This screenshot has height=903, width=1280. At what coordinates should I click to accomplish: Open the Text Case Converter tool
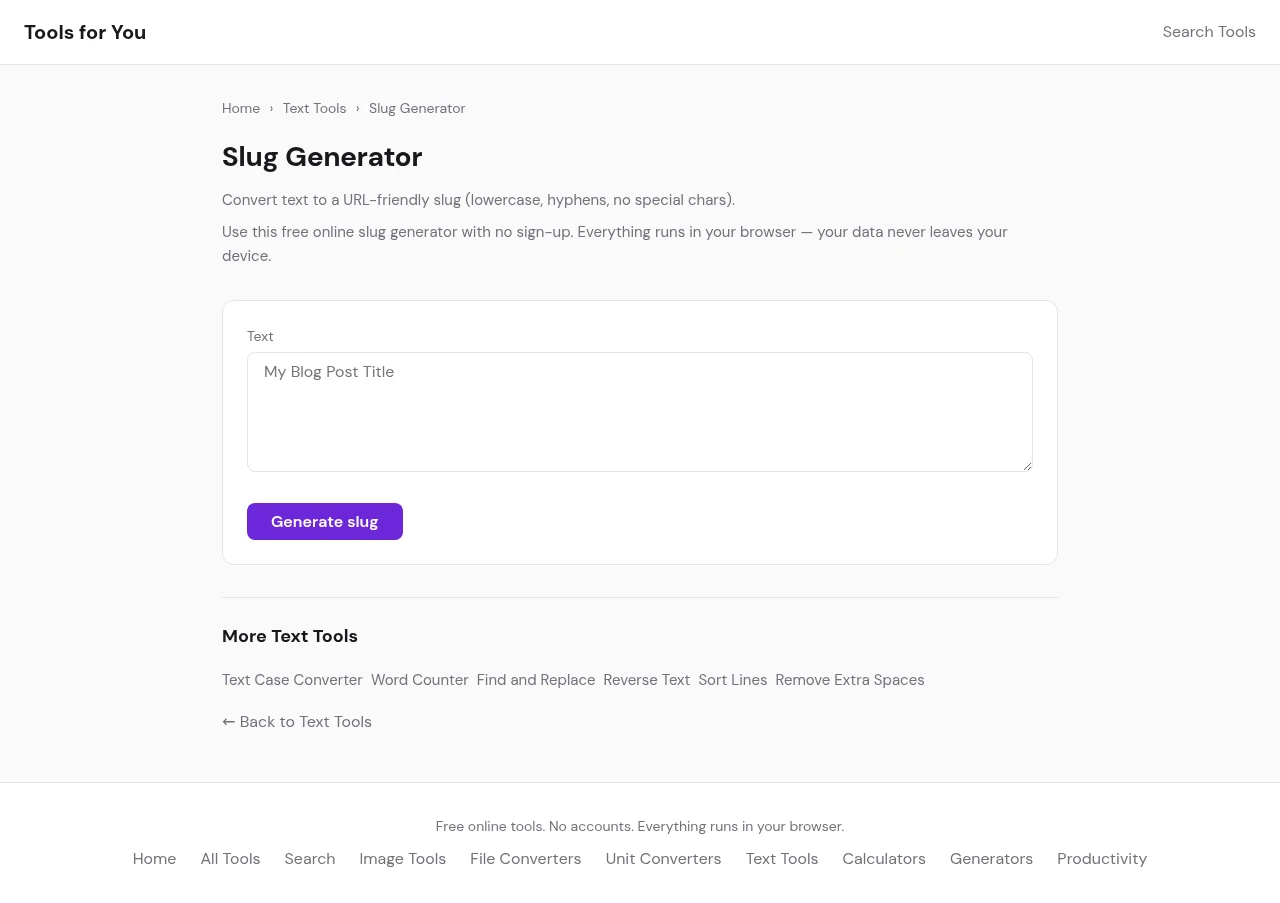pyautogui.click(x=292, y=680)
